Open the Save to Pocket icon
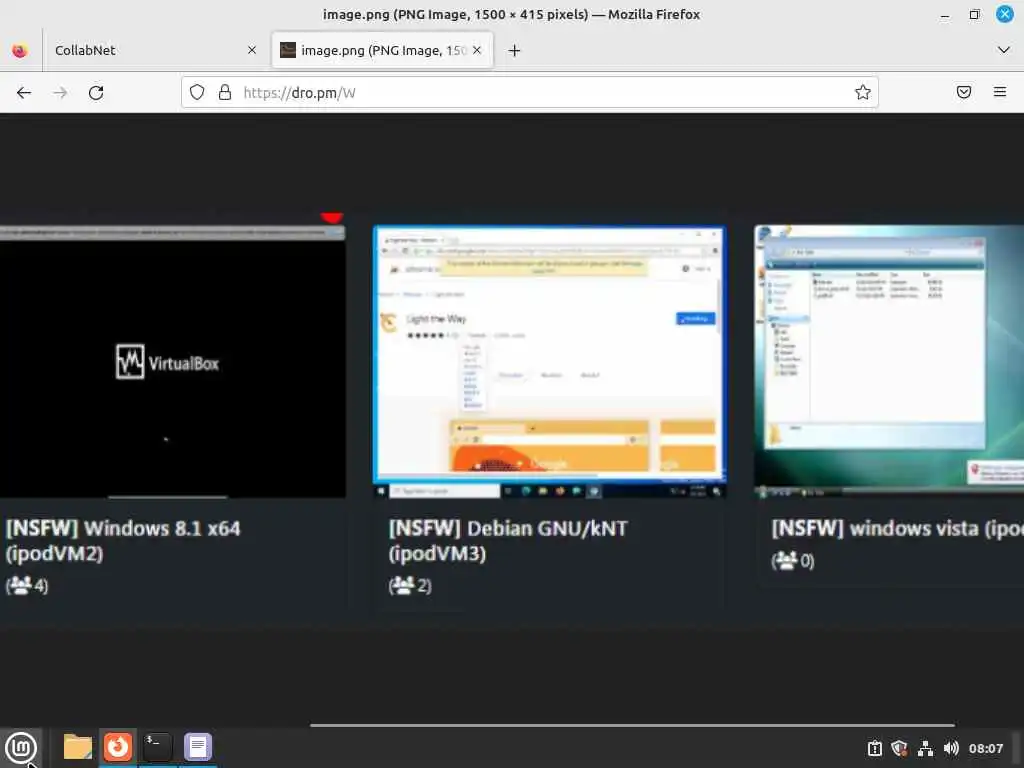 click(x=964, y=92)
